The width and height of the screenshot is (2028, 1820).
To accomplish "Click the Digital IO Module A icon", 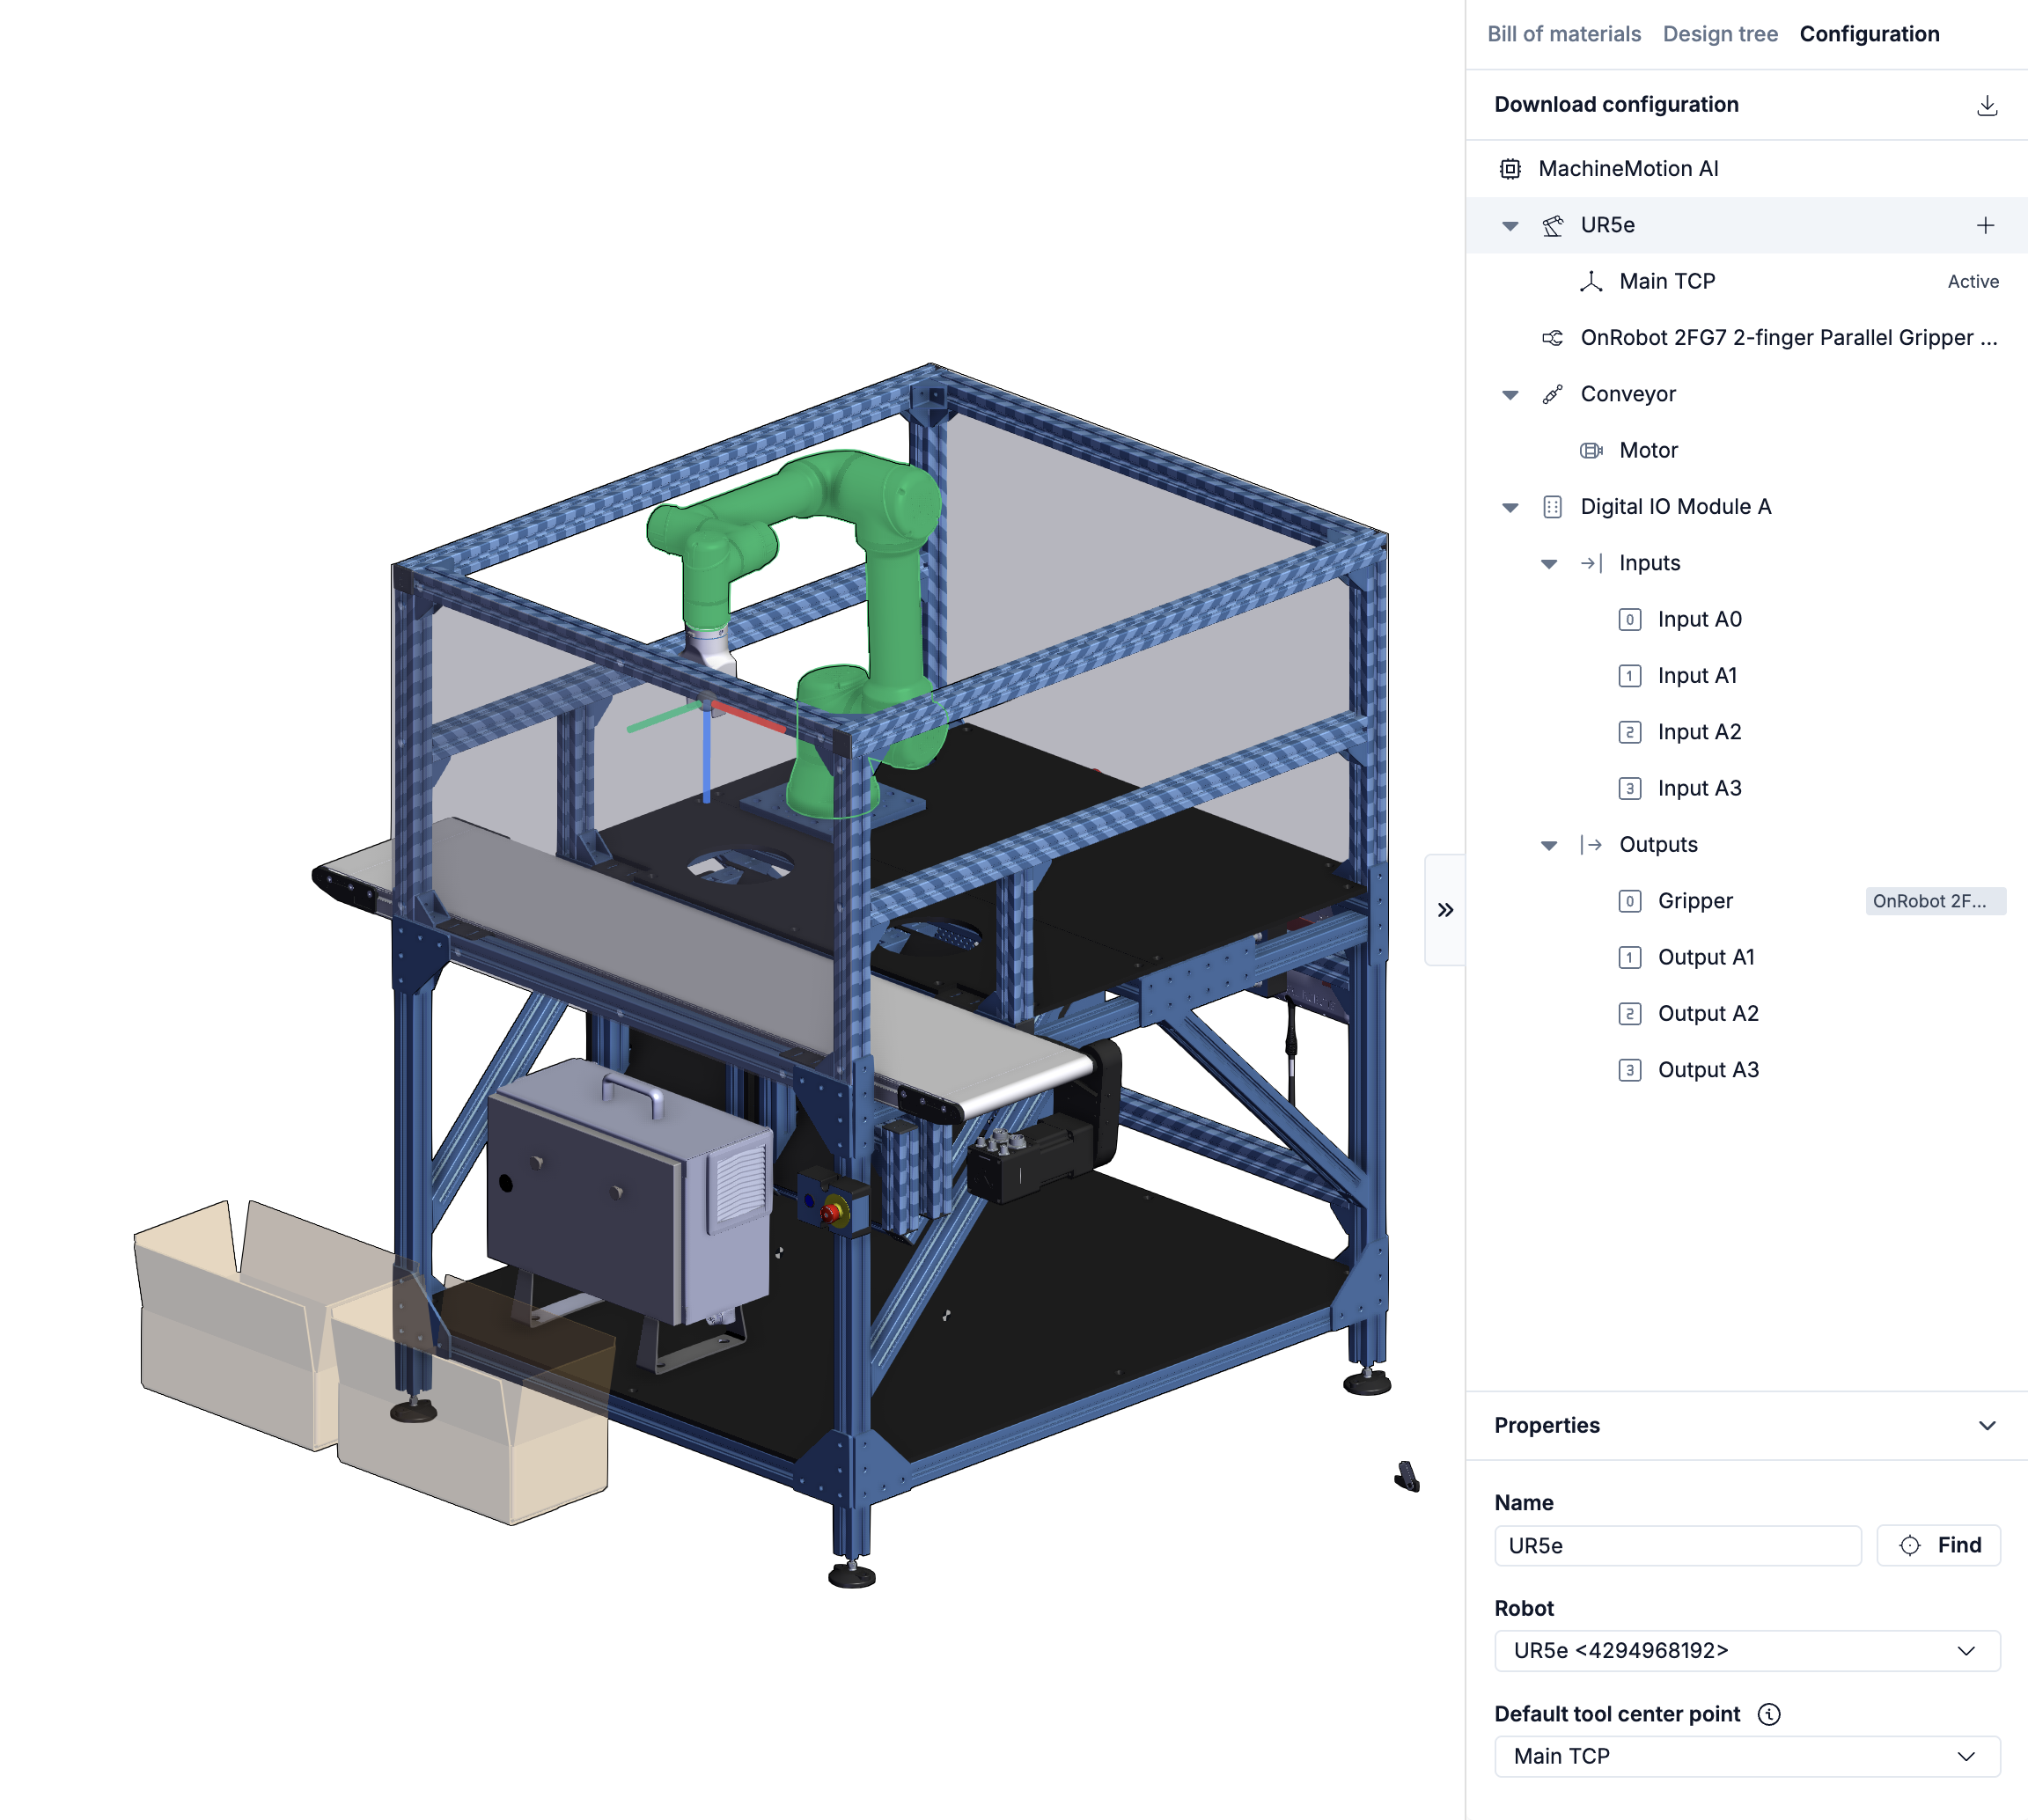I will pos(1552,507).
